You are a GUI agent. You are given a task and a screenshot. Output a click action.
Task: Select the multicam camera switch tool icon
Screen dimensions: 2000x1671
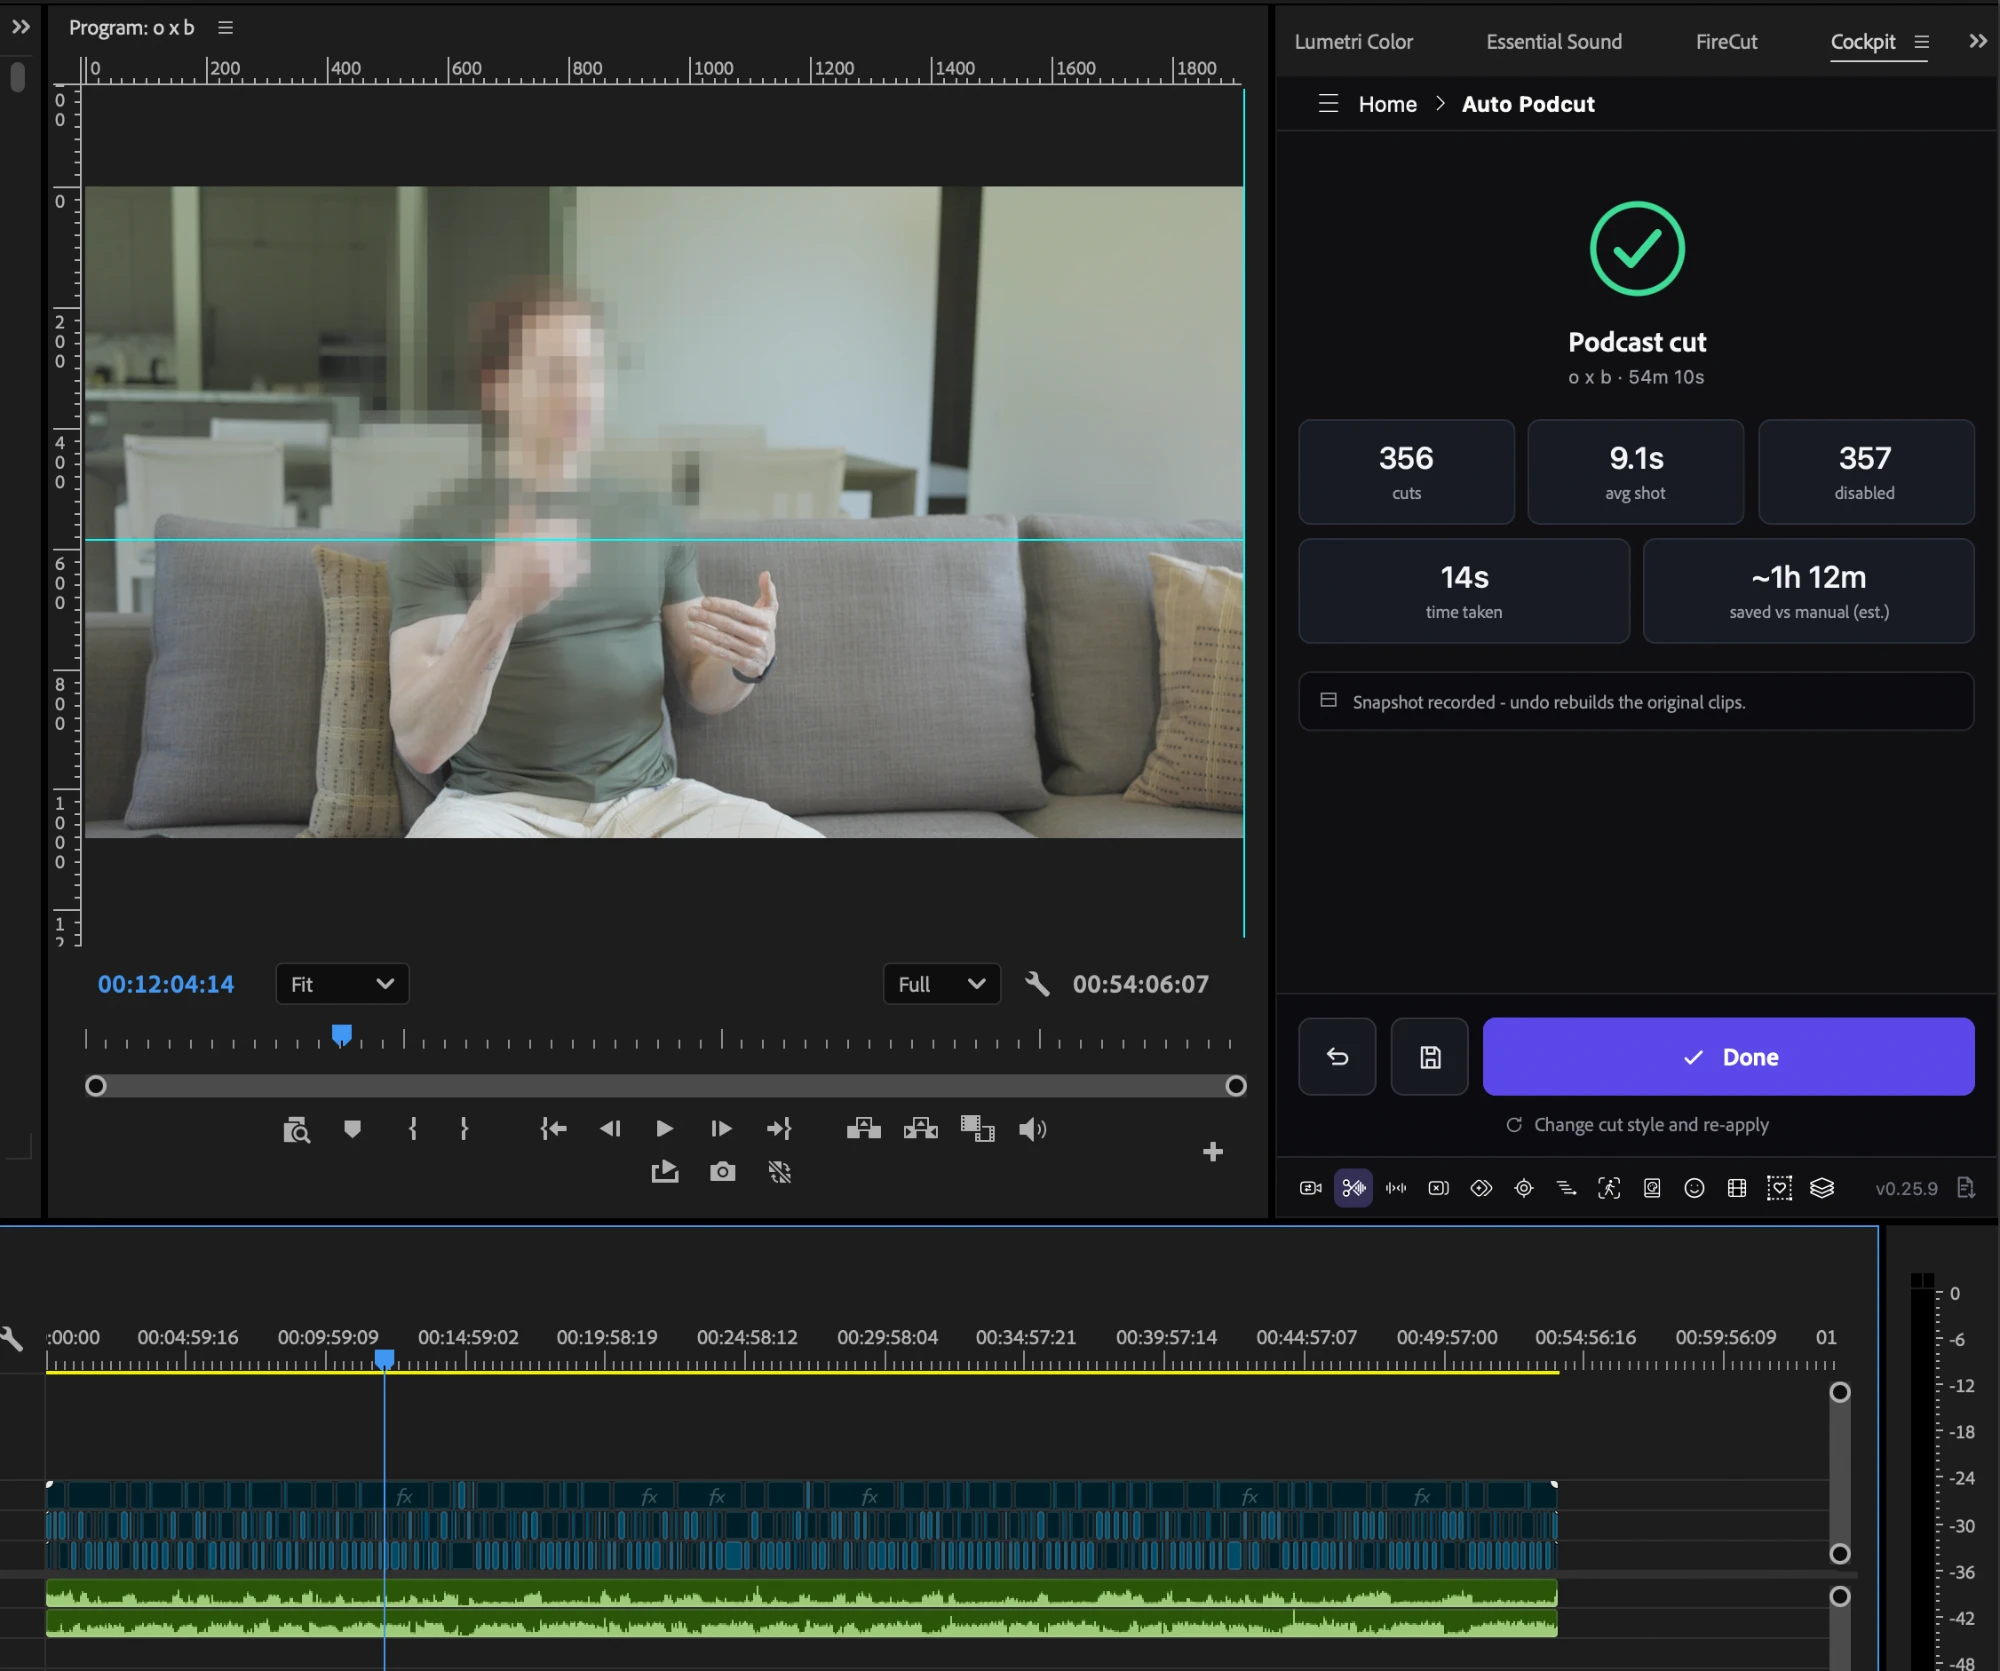[x=1310, y=1188]
